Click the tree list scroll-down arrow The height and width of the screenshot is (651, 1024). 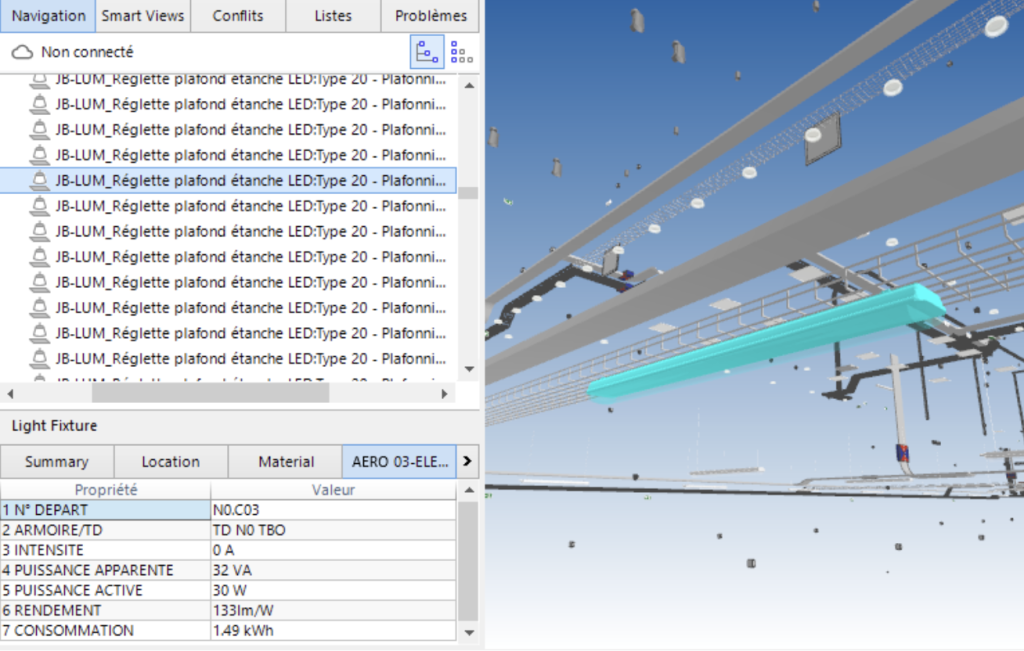coord(467,370)
